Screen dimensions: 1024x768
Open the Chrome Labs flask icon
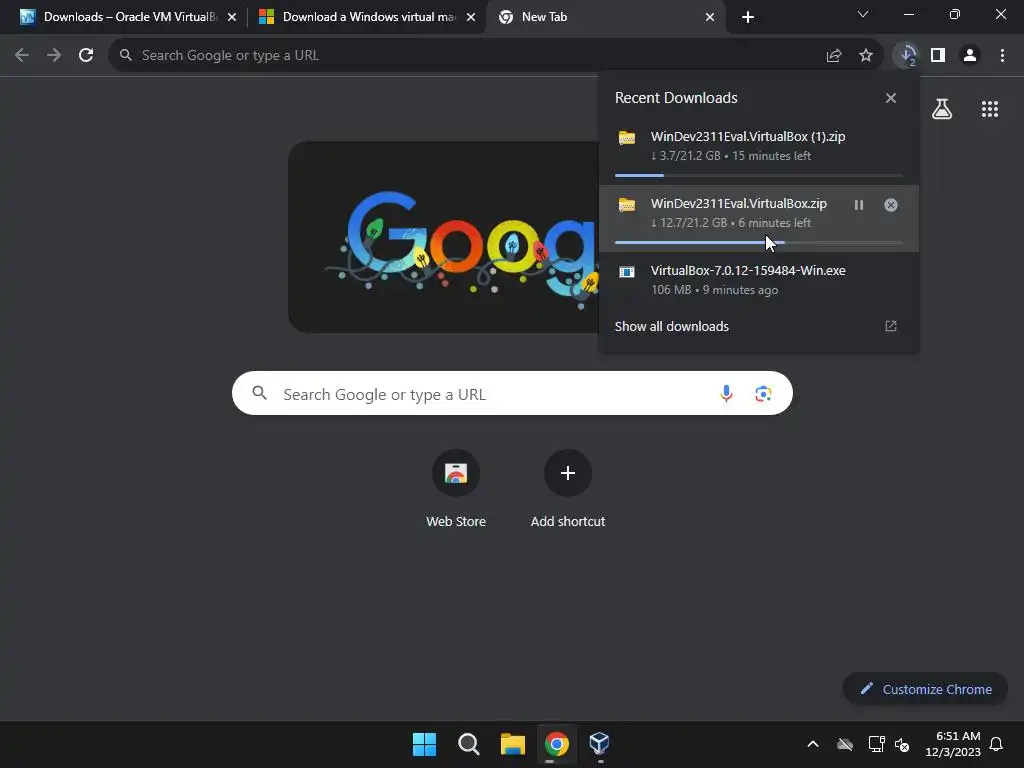point(942,109)
